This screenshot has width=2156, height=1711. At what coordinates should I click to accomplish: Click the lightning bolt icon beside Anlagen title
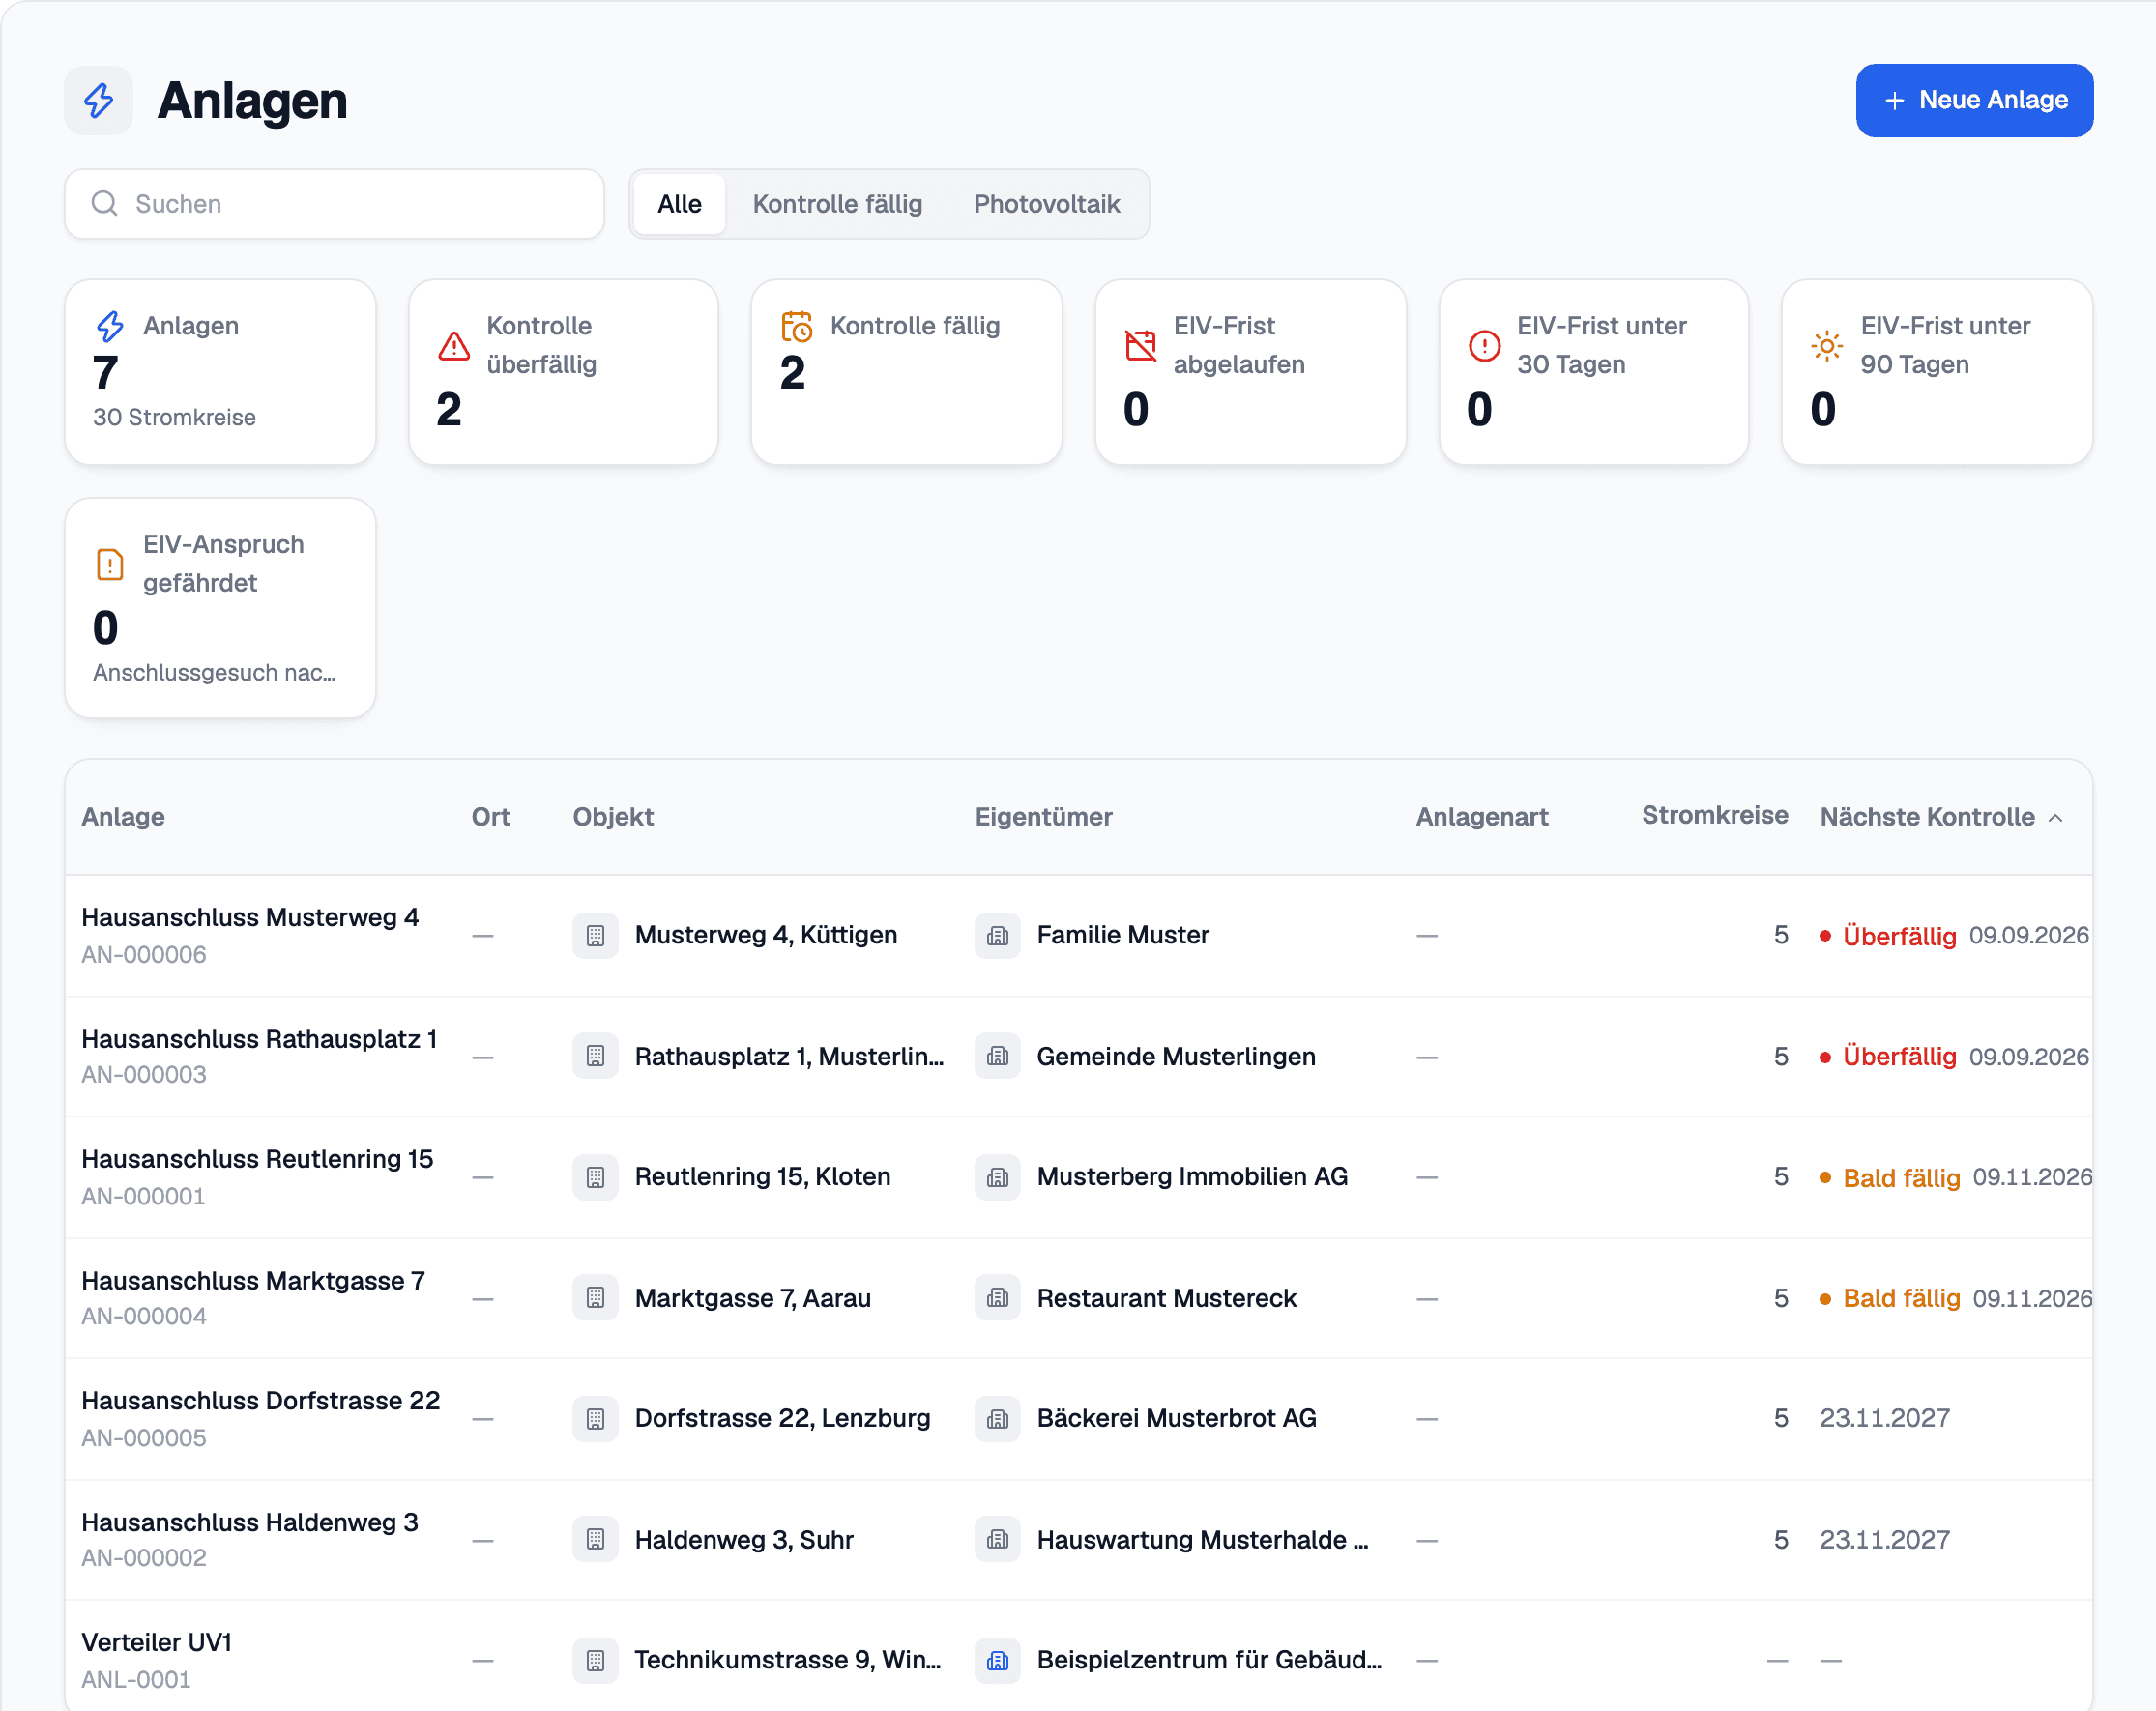tap(99, 100)
